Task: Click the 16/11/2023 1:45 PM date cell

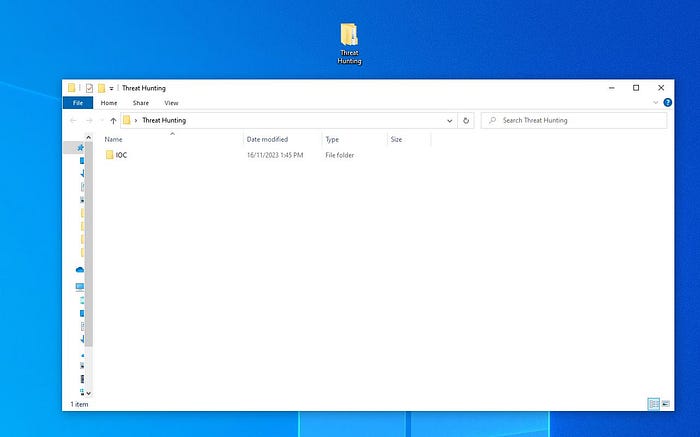Action: [x=275, y=155]
